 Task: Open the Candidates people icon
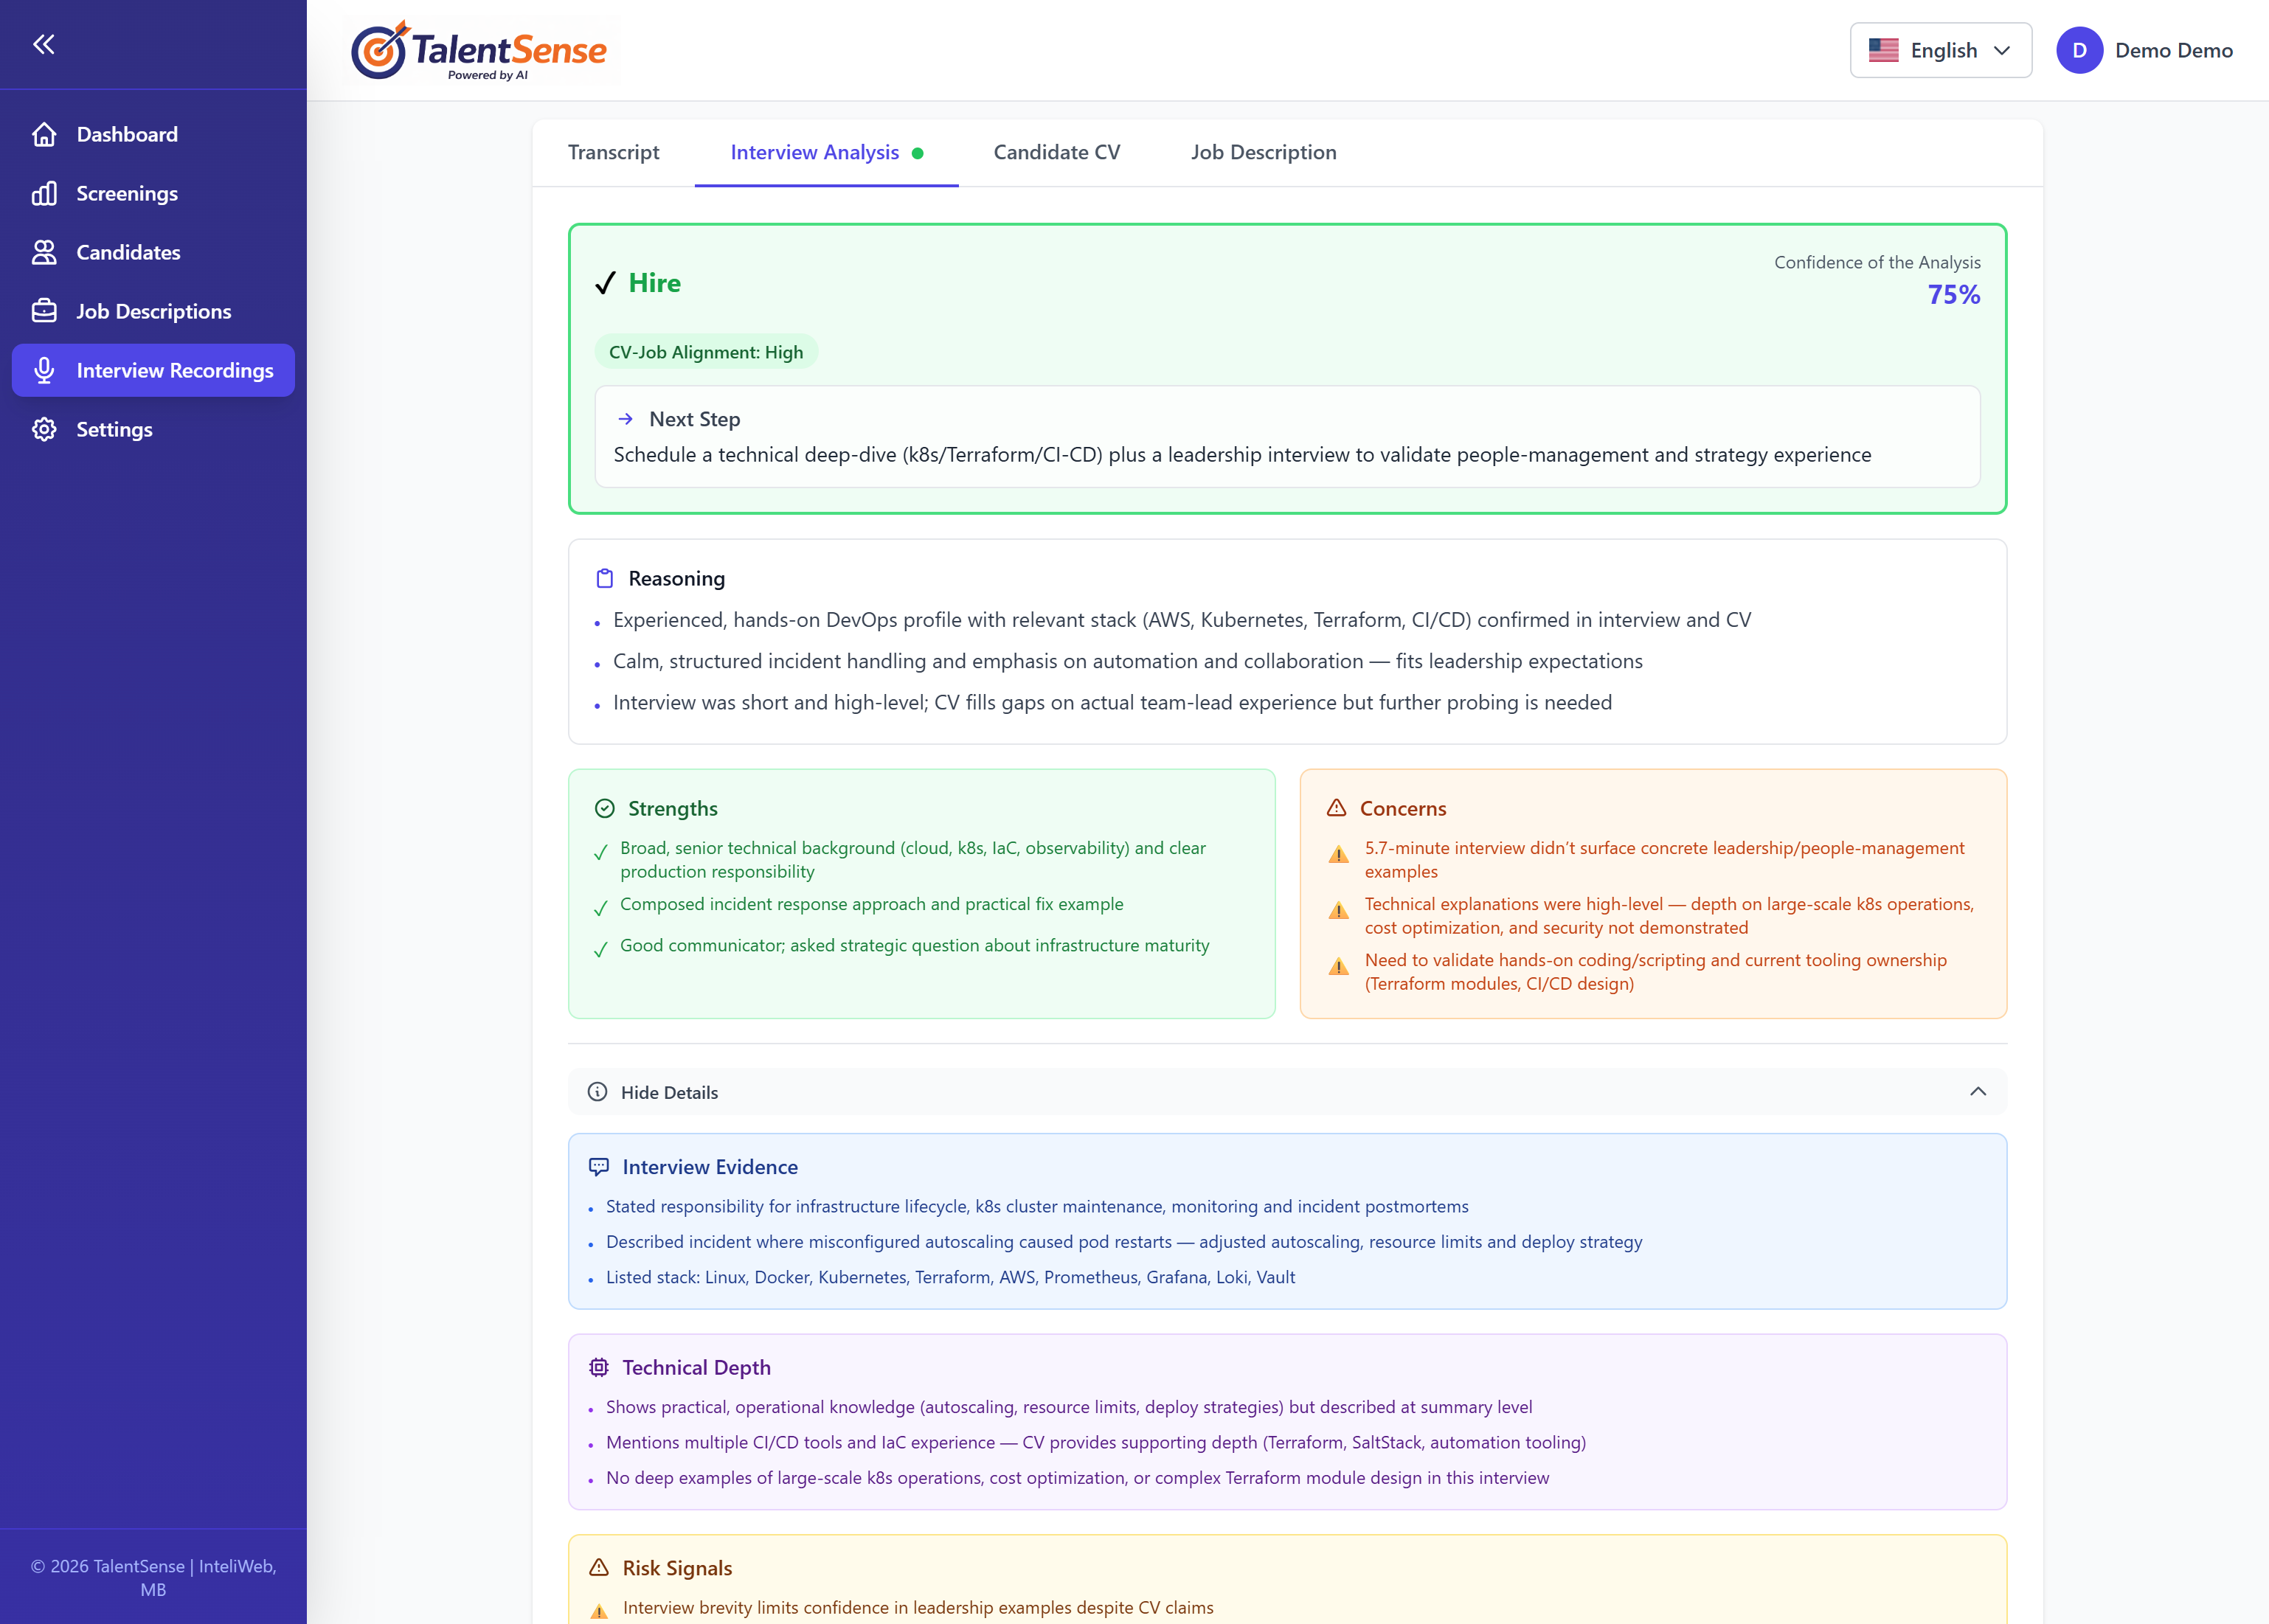coord(45,252)
